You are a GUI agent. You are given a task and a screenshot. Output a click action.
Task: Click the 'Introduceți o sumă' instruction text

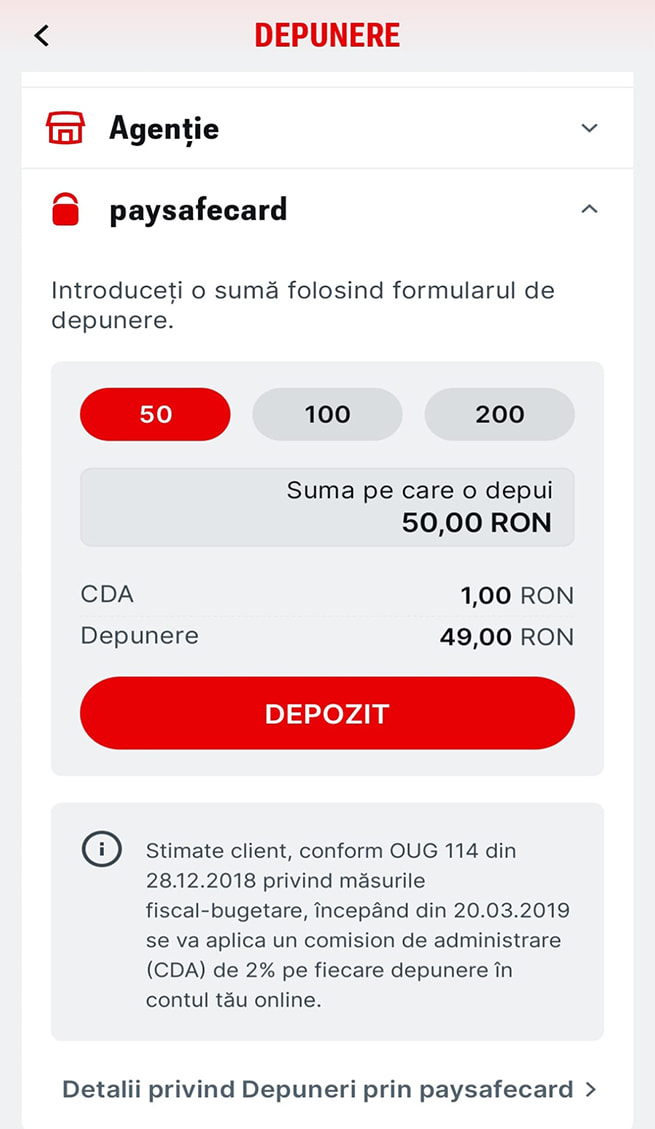[x=303, y=306]
